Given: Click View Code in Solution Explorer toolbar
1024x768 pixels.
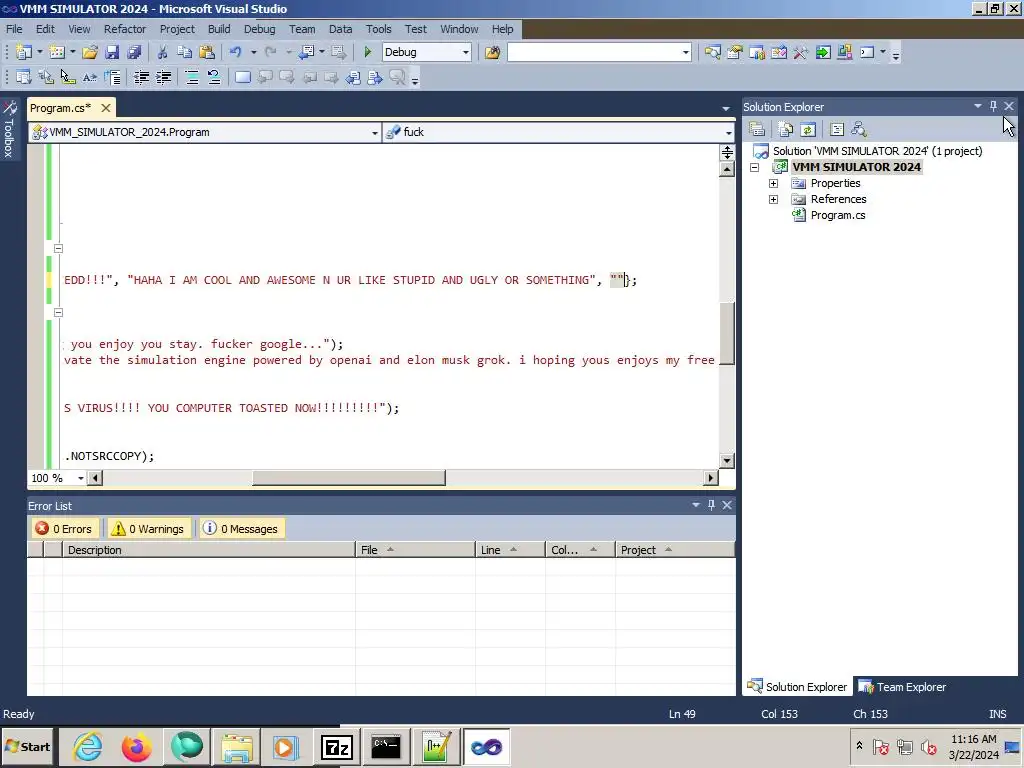Looking at the screenshot, I should point(837,129).
